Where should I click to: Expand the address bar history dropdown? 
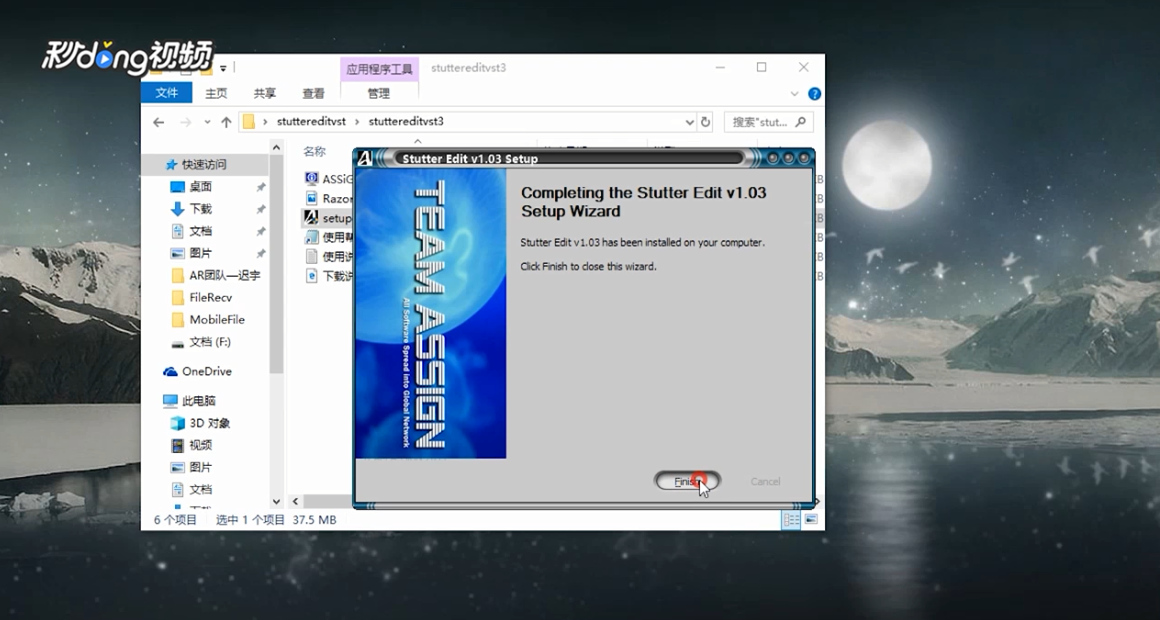click(689, 122)
